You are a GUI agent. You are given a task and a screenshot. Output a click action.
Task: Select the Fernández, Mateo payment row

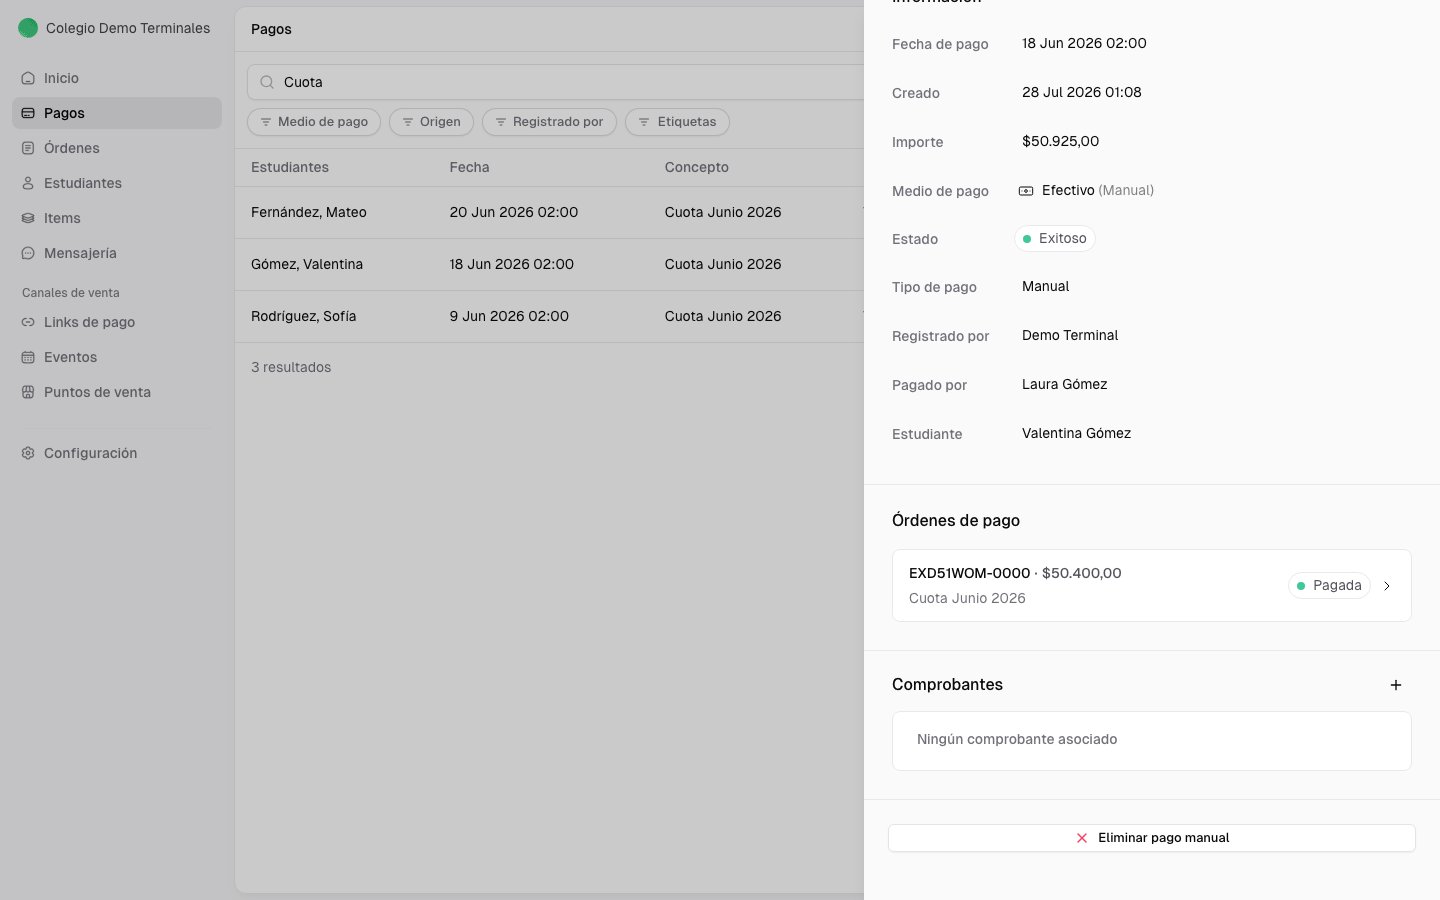pos(550,212)
